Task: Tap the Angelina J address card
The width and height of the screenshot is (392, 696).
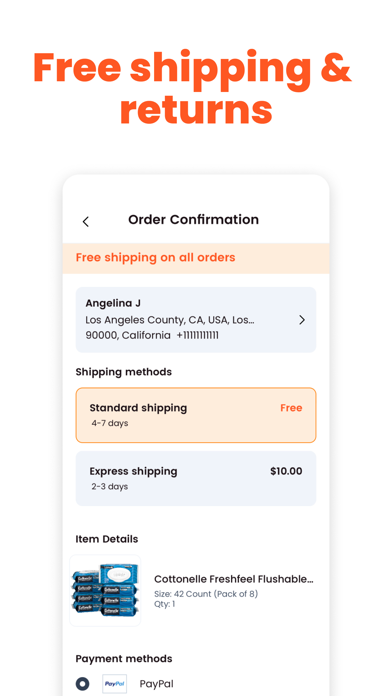Action: (196, 320)
